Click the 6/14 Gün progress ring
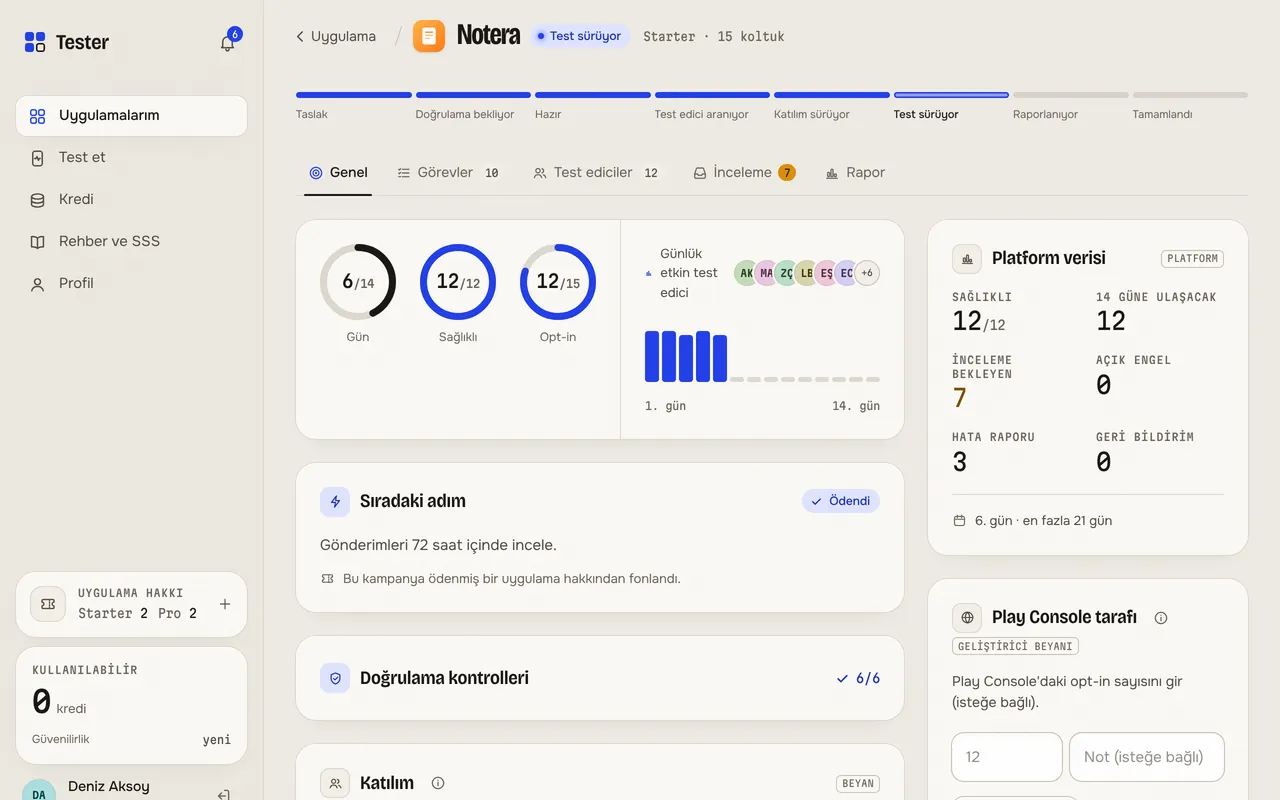 click(358, 282)
